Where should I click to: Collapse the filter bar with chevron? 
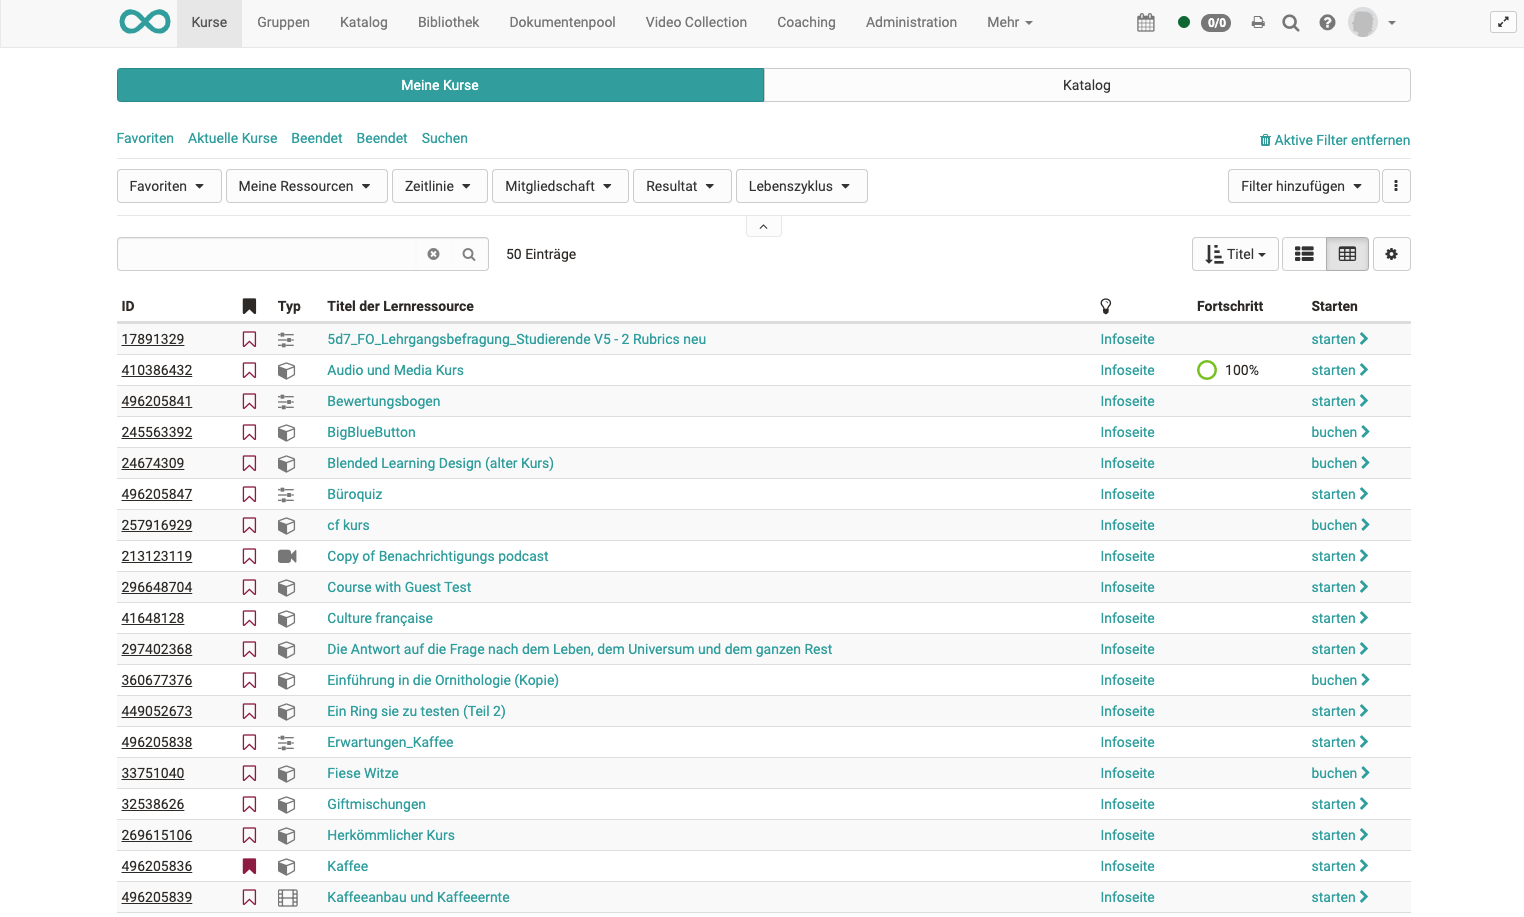pyautogui.click(x=763, y=227)
